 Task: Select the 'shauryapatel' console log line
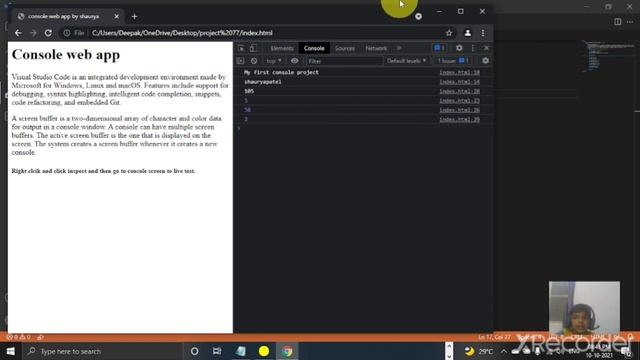(262, 82)
